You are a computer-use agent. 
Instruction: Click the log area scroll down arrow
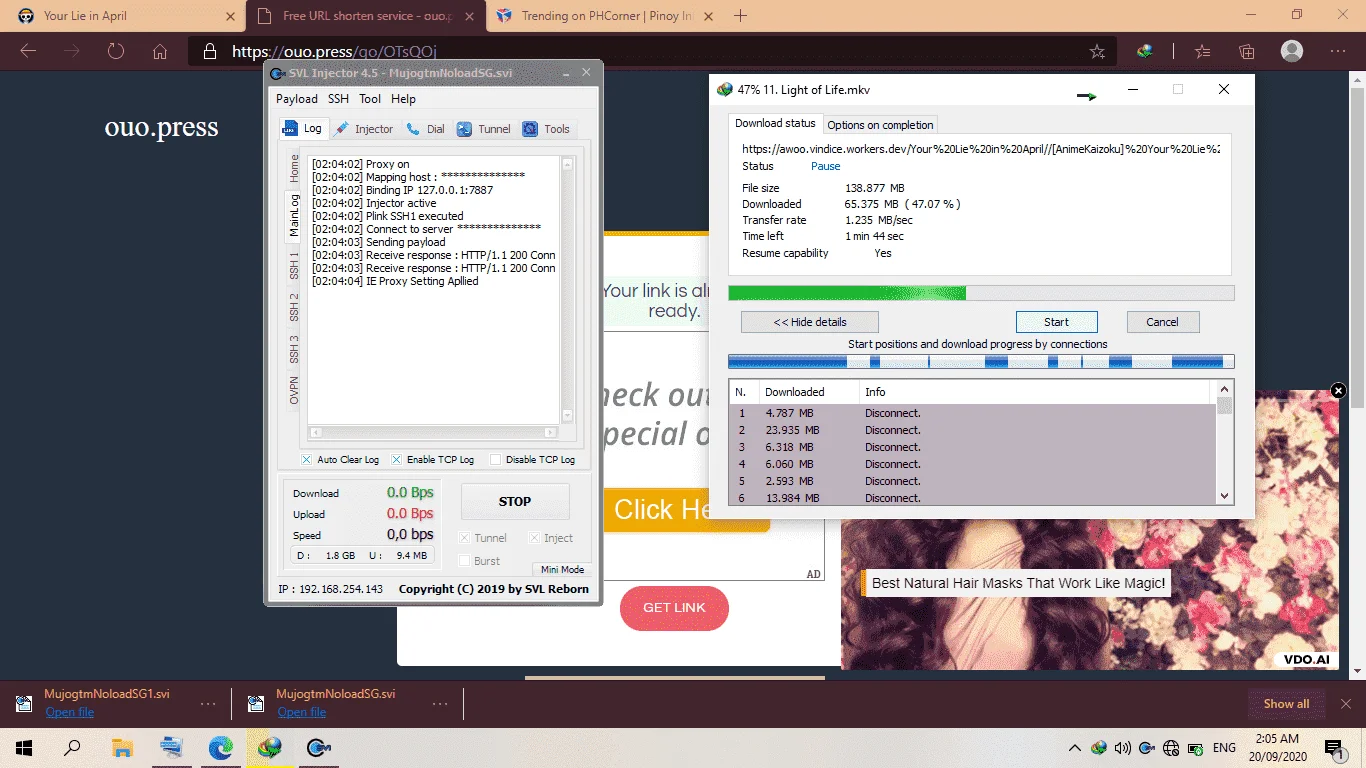pos(567,416)
